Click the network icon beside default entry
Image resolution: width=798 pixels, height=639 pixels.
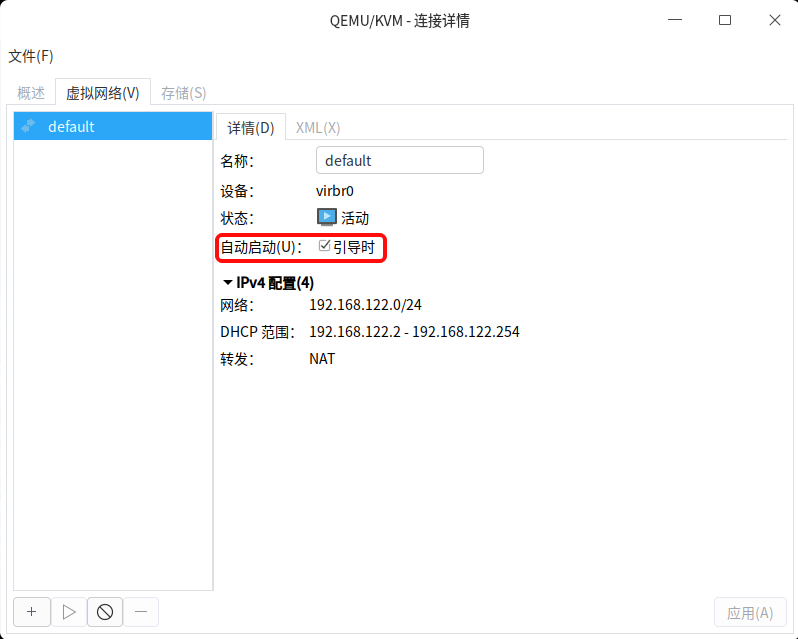(x=28, y=126)
